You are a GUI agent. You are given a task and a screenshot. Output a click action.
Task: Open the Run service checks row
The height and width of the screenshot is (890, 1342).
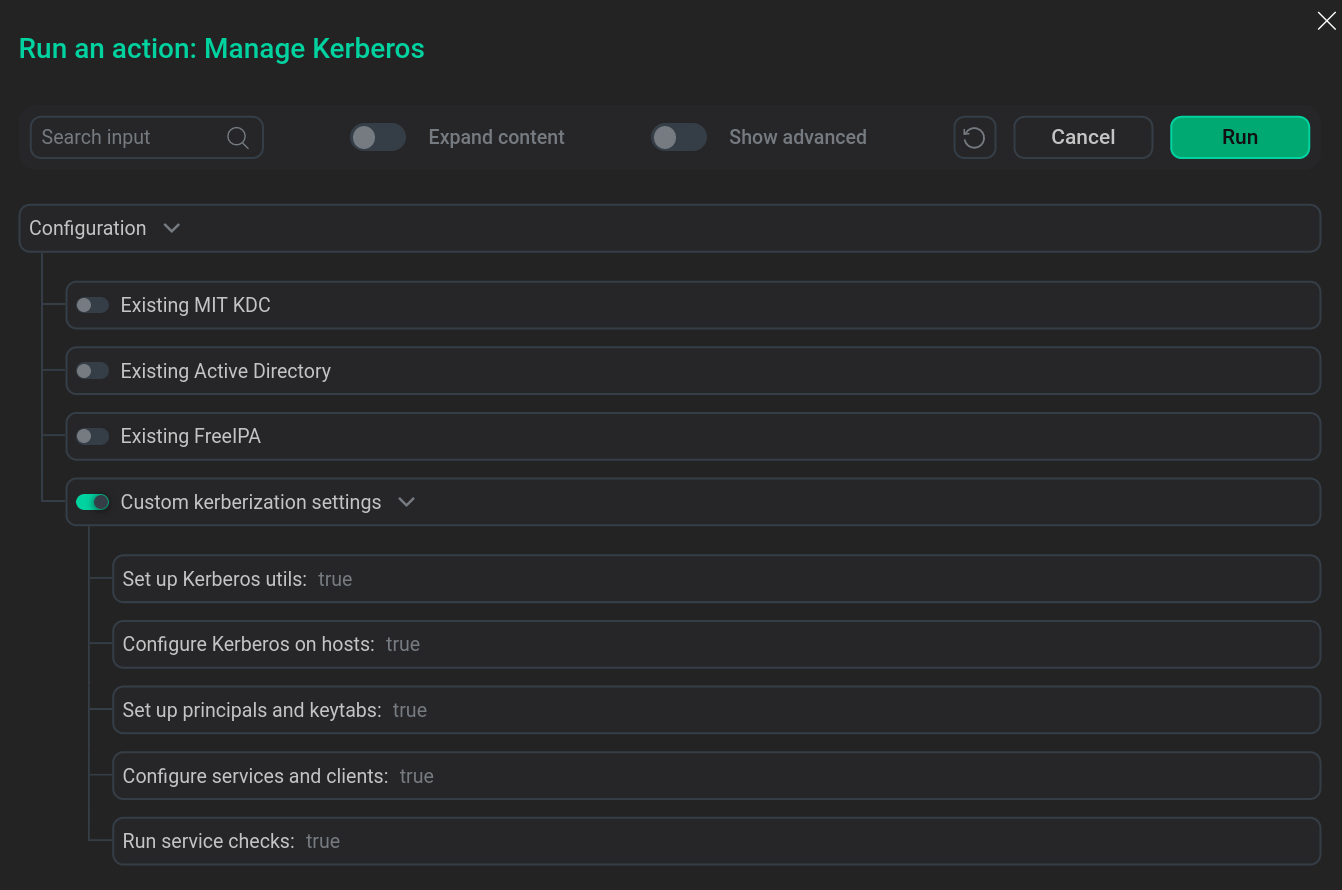[x=716, y=841]
